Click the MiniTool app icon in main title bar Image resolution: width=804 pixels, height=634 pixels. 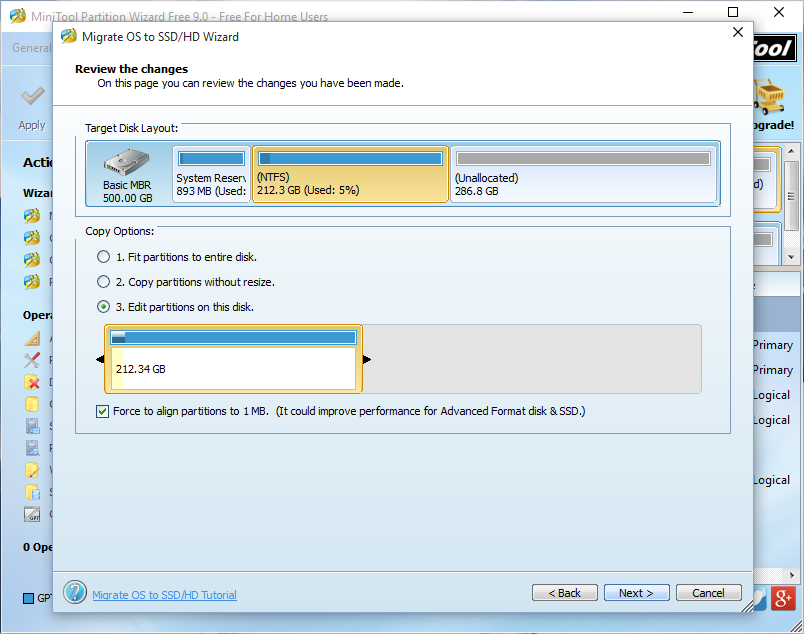[17, 16]
